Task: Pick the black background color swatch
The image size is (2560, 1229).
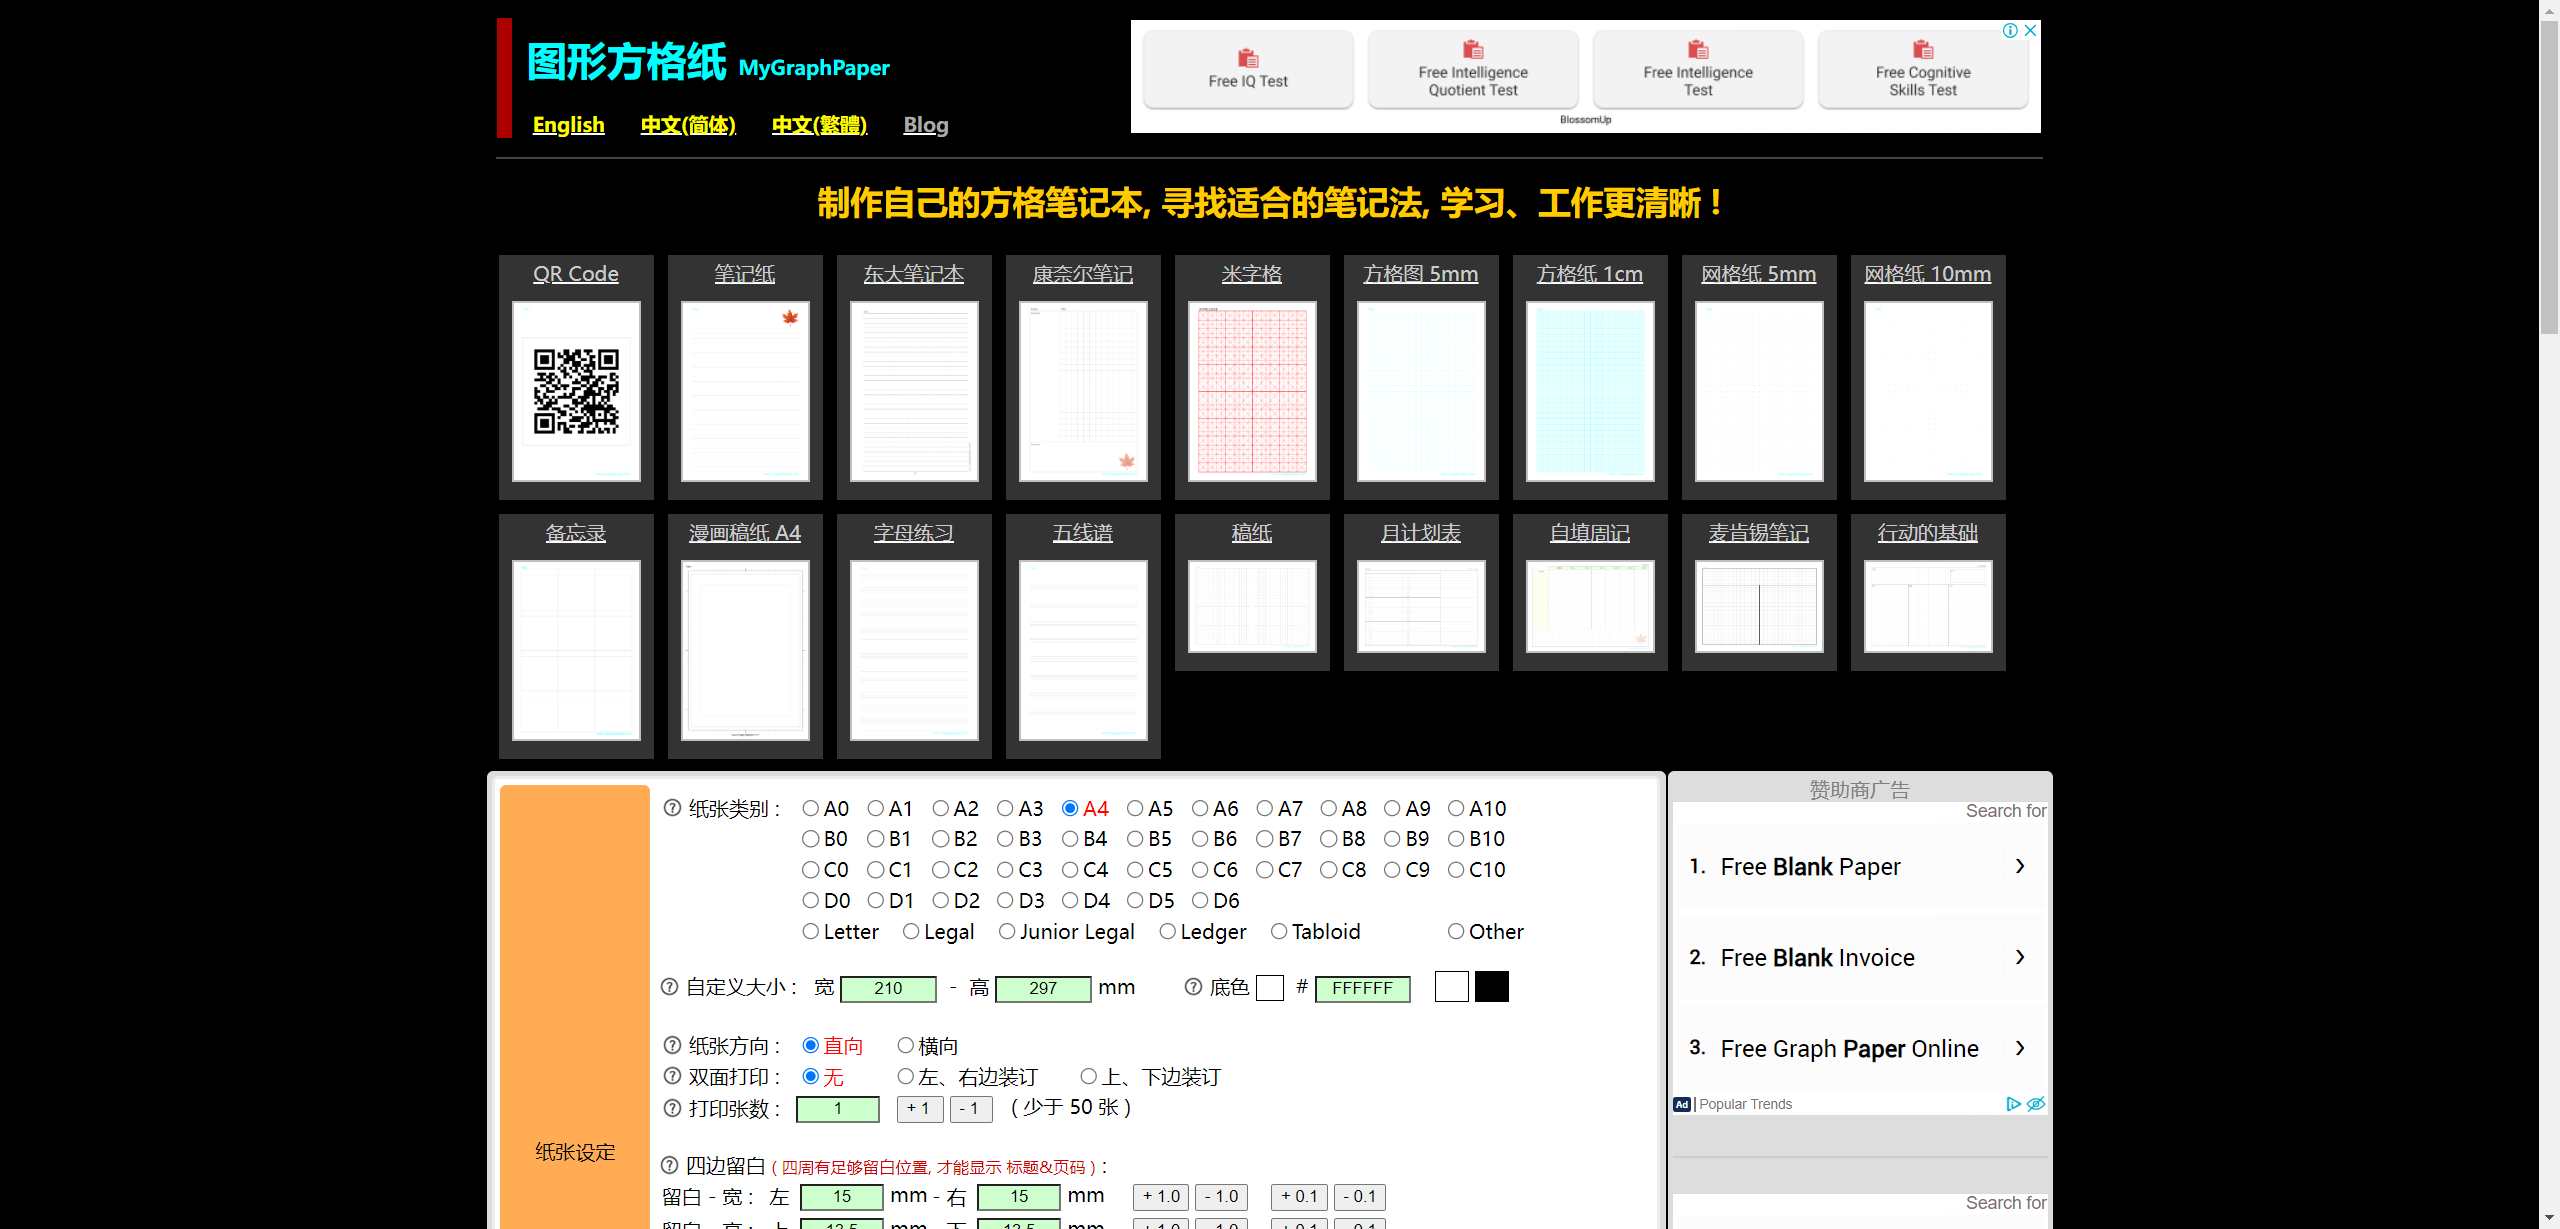Action: pos(1491,987)
